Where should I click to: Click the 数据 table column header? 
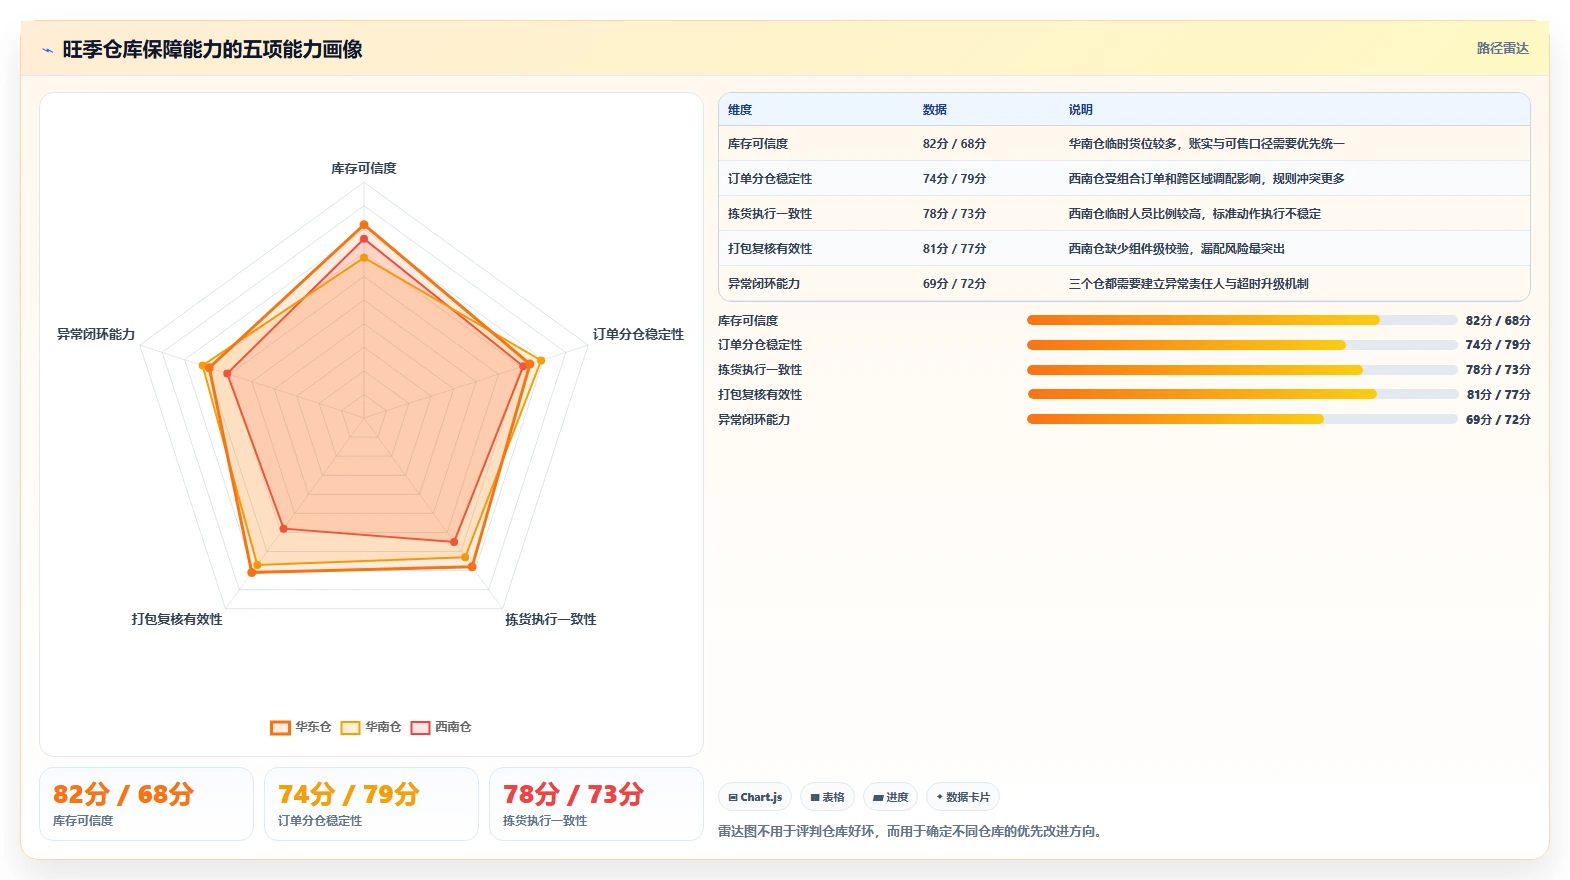(935, 110)
